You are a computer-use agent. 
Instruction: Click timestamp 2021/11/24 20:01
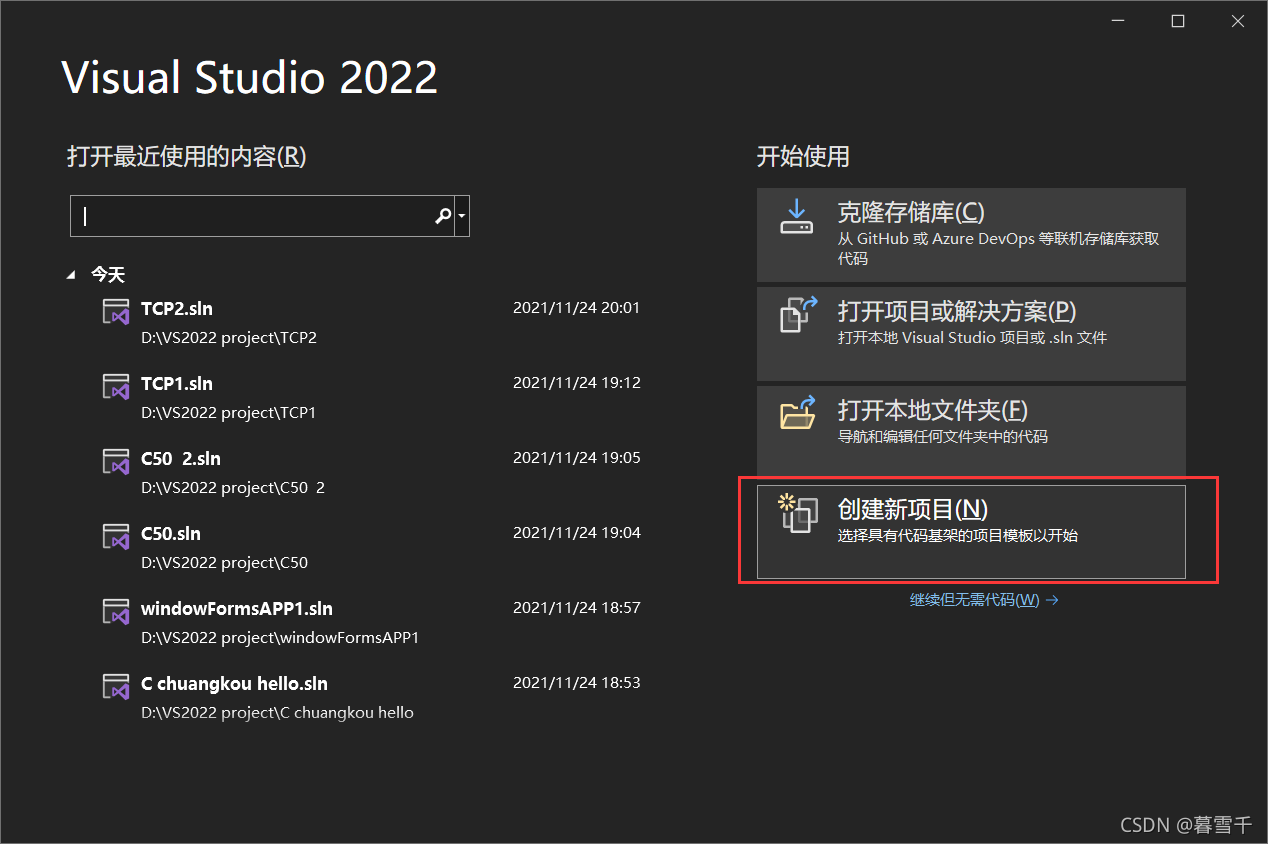tap(576, 308)
